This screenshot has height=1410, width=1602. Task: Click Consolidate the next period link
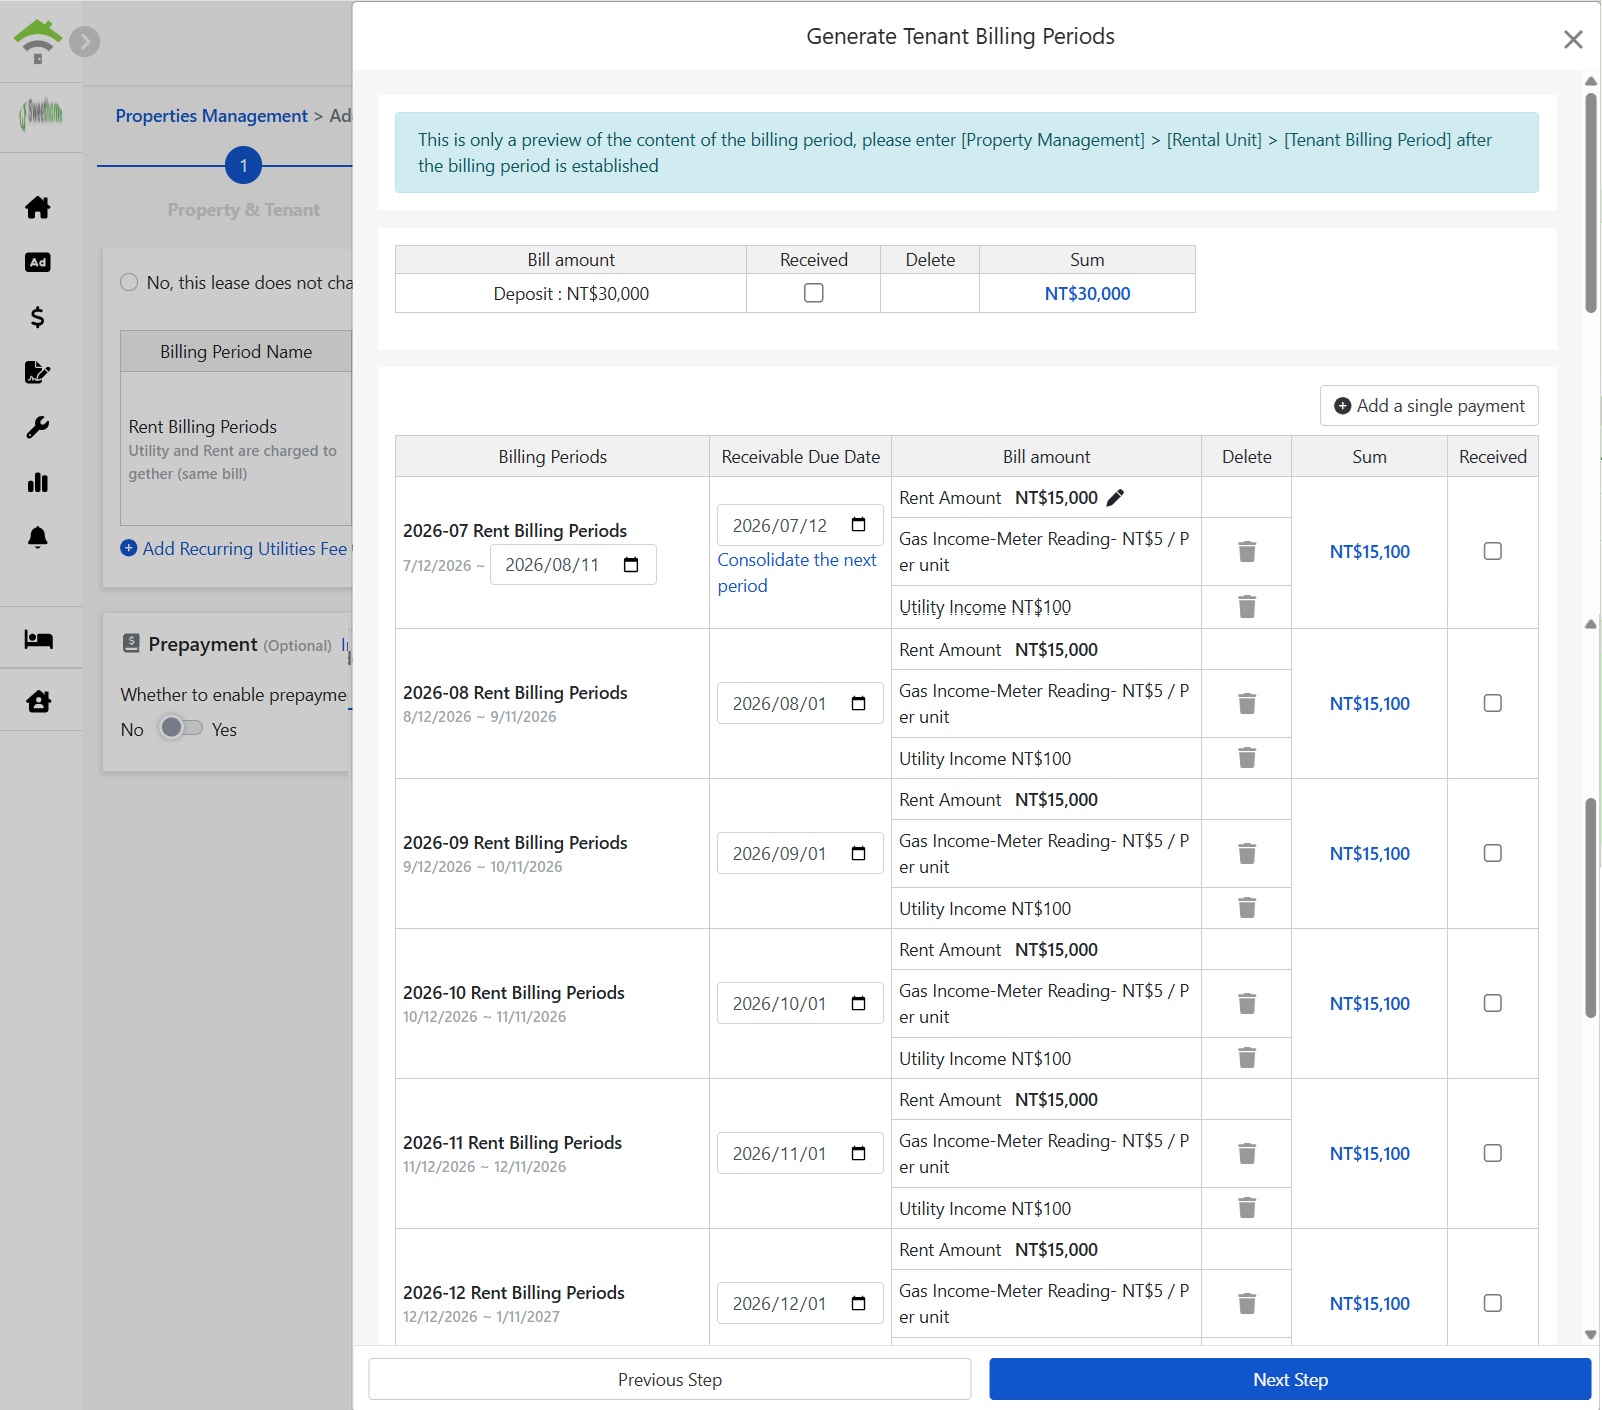(797, 573)
